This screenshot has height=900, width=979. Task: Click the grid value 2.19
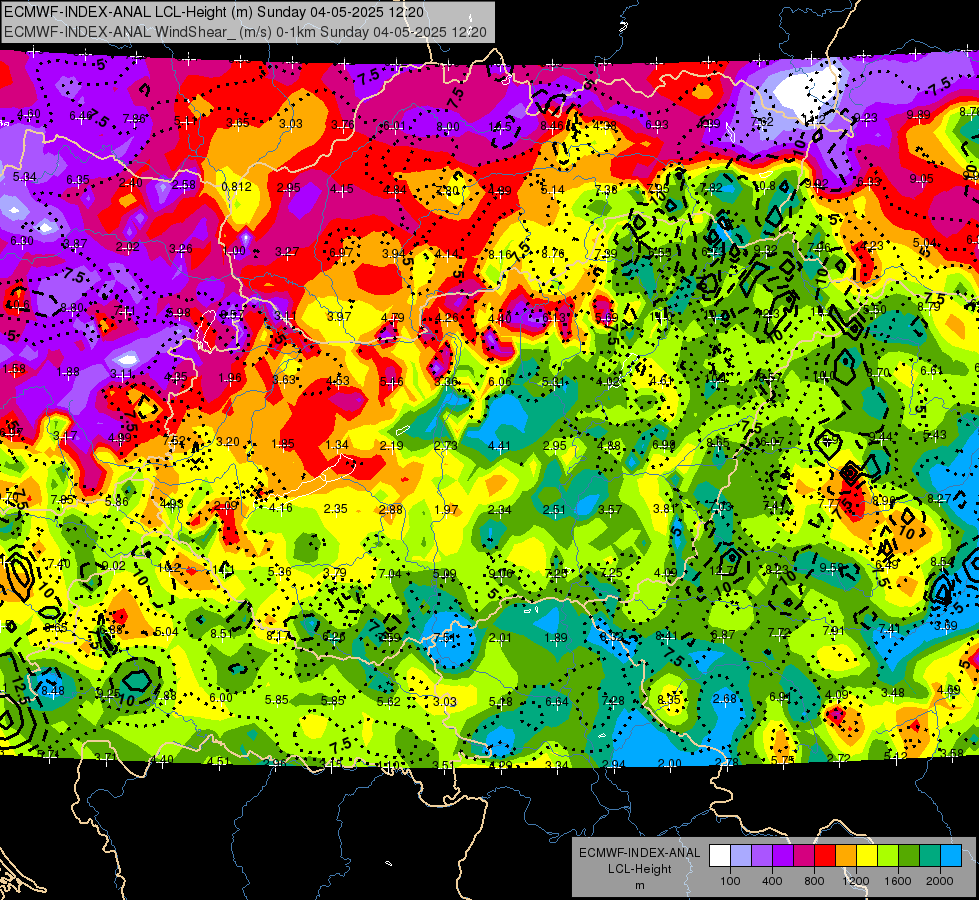(391, 445)
